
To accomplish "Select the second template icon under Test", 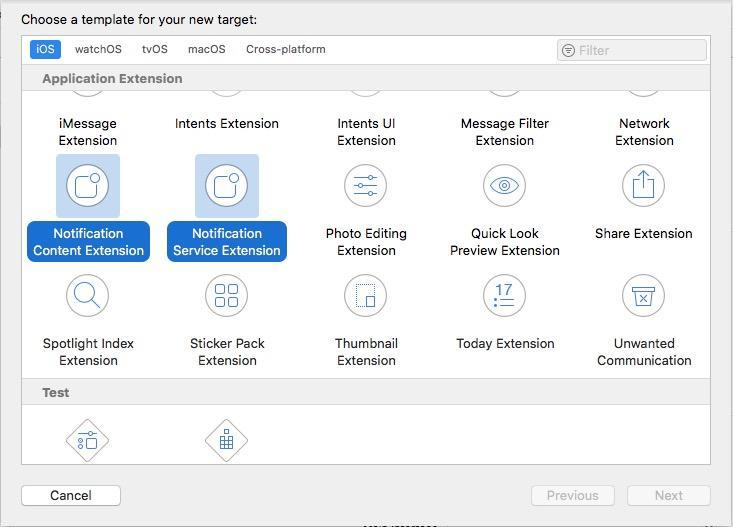I will pos(227,440).
